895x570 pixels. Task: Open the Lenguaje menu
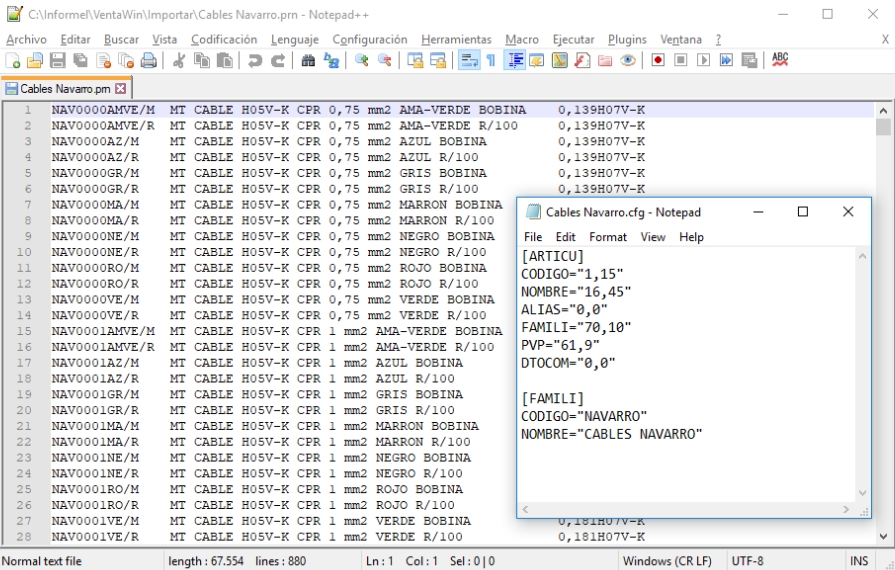tap(295, 39)
